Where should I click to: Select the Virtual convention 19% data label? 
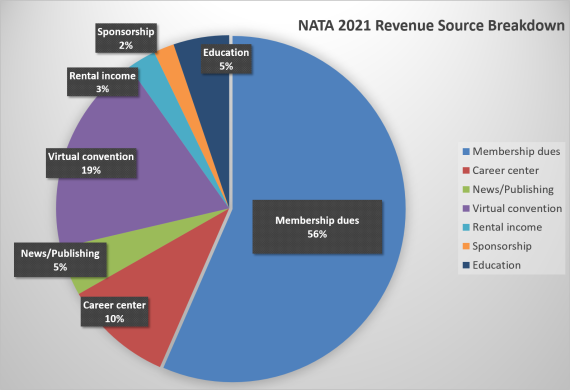coord(91,163)
